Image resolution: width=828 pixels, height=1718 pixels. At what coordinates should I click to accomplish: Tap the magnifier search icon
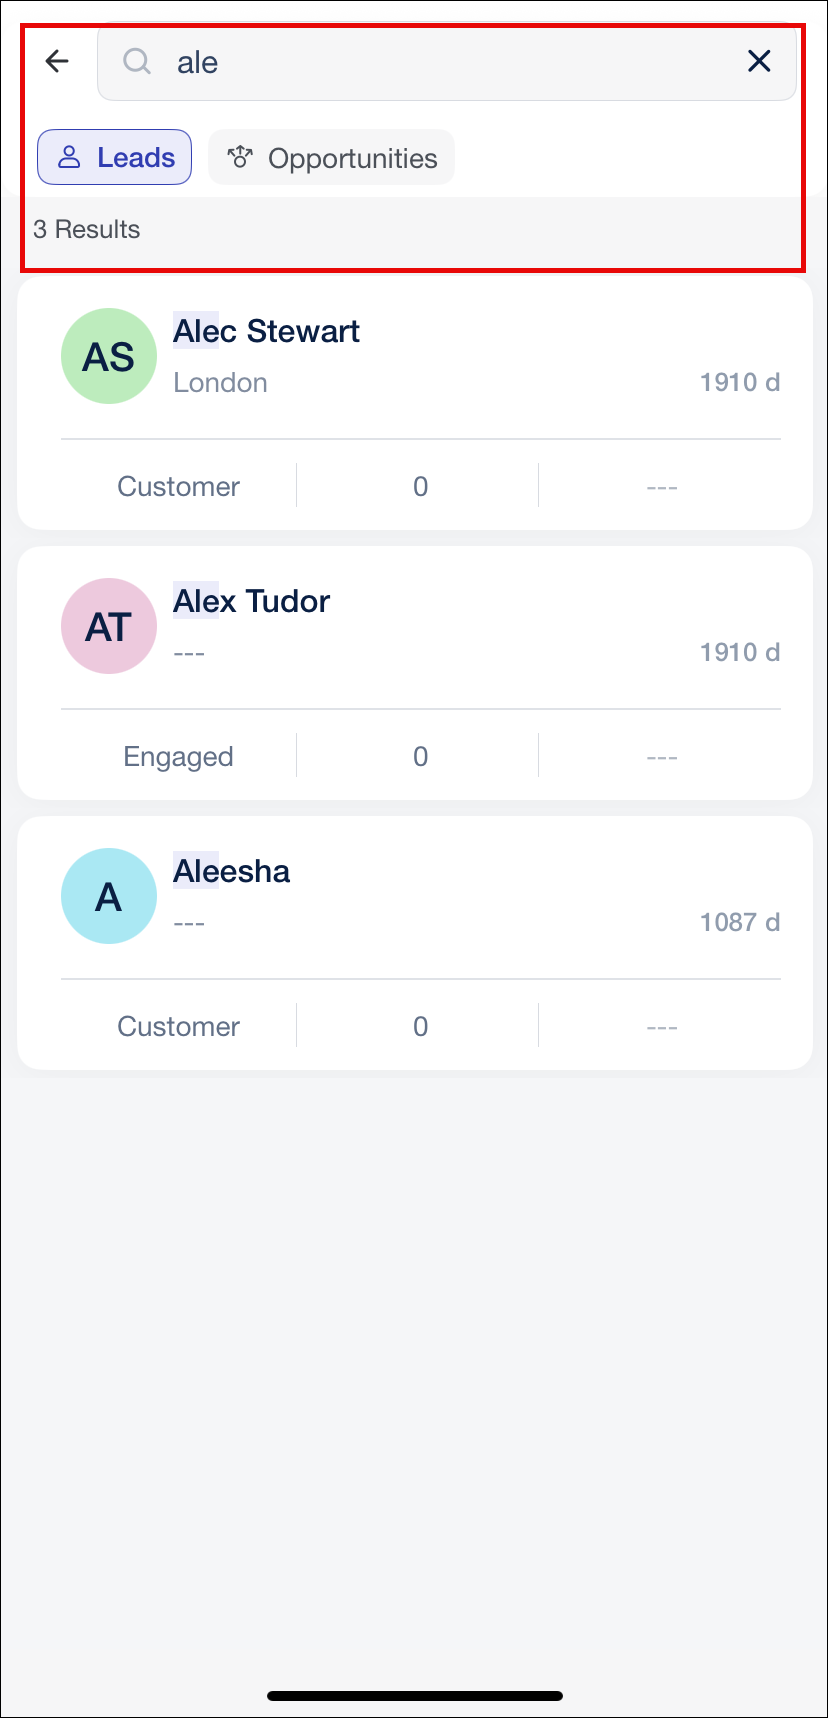pos(137,62)
